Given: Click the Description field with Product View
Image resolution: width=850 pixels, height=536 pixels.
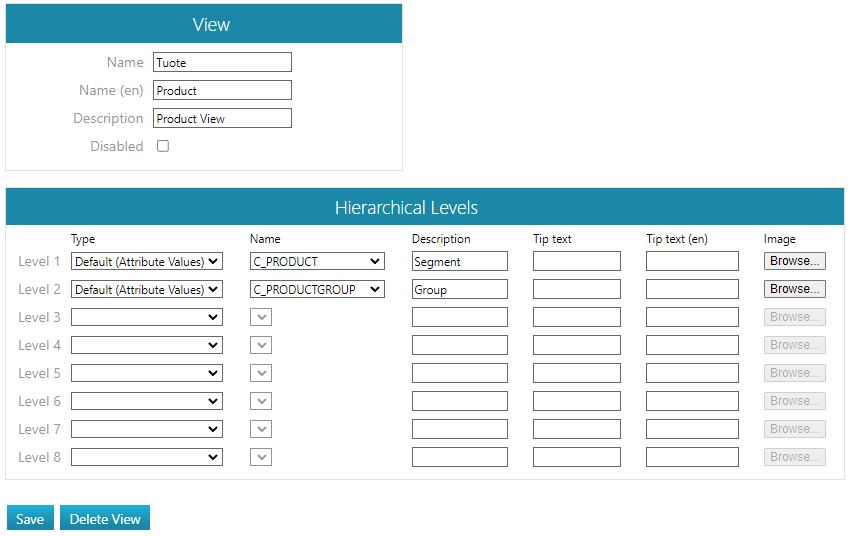Looking at the screenshot, I should pos(222,118).
